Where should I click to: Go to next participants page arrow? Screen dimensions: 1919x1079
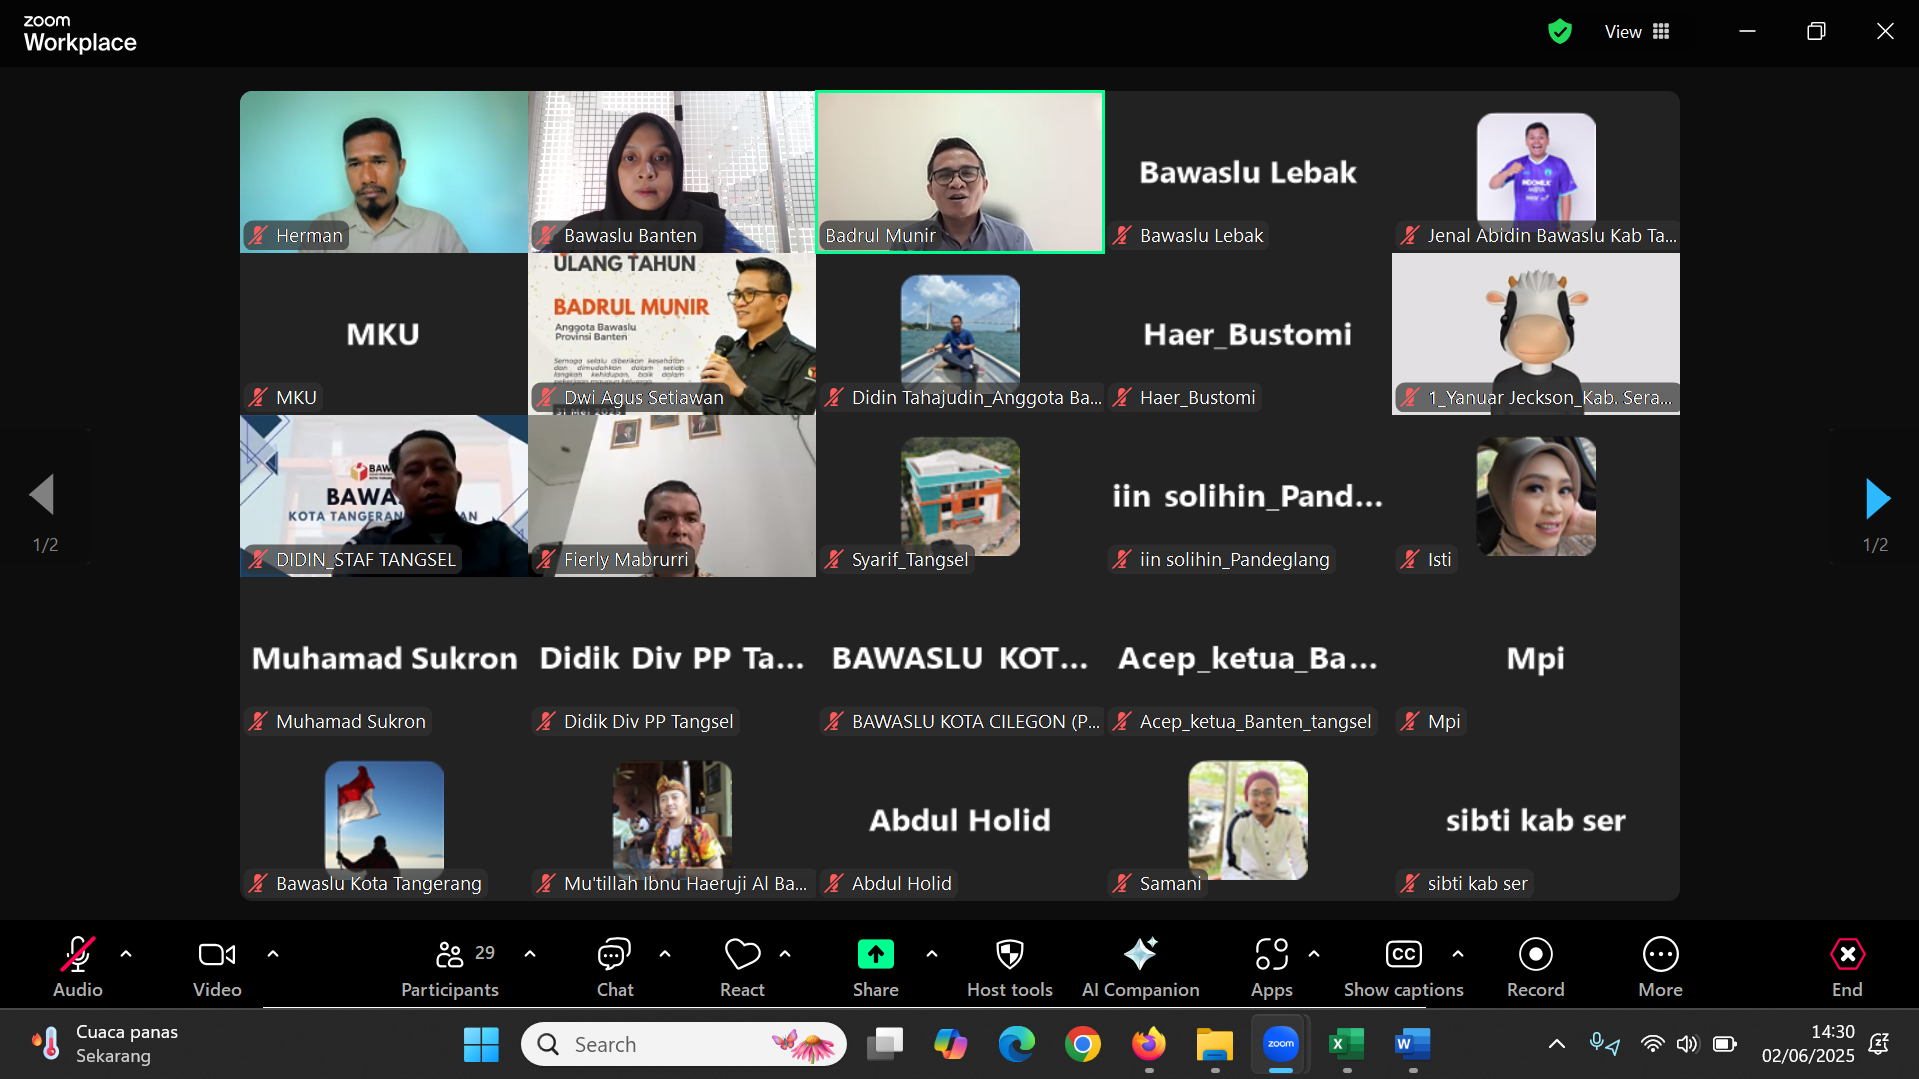pyautogui.click(x=1877, y=498)
